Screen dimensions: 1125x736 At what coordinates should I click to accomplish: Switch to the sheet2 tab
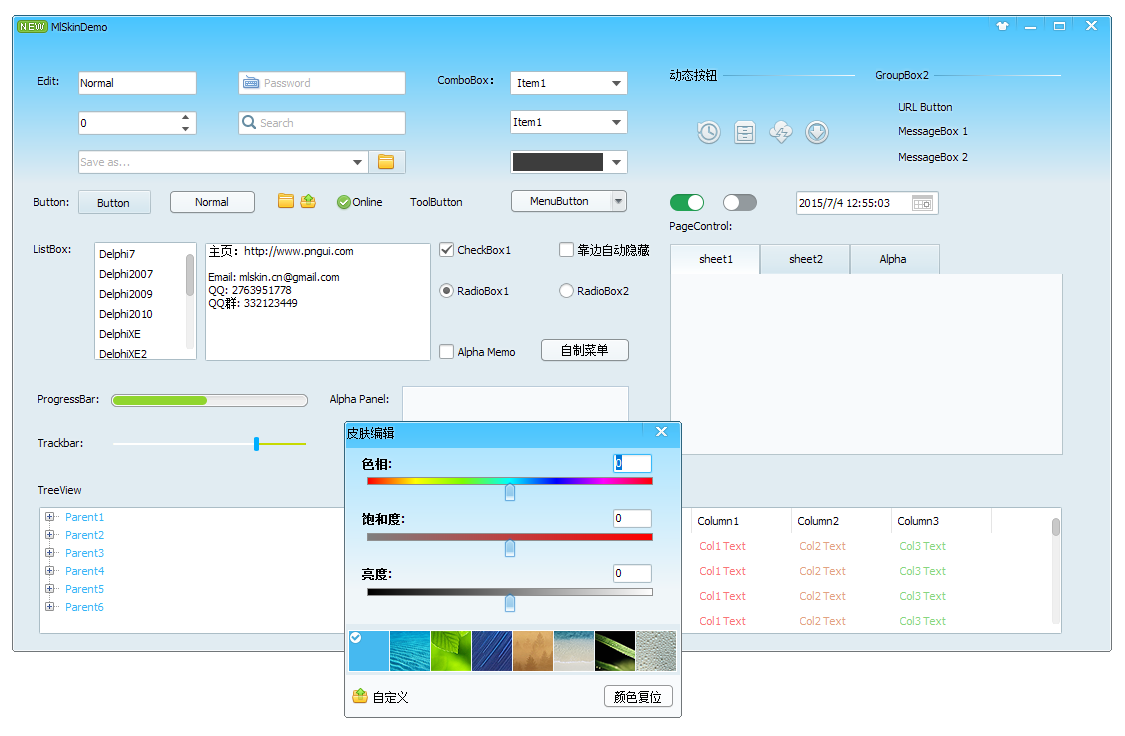click(x=805, y=259)
